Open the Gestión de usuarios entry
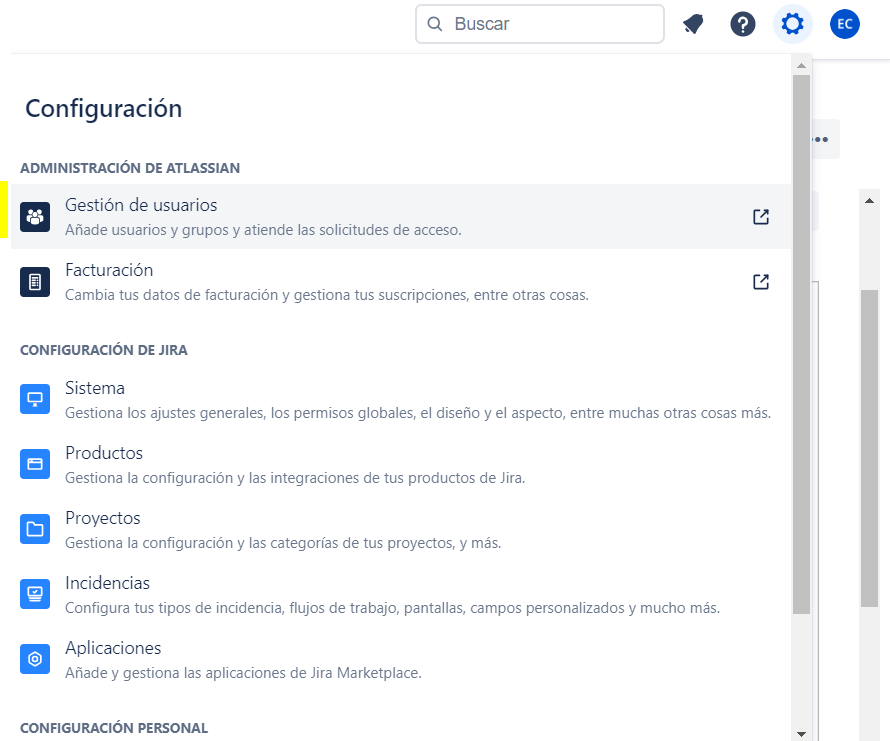This screenshot has height=741, width=890. 401,216
